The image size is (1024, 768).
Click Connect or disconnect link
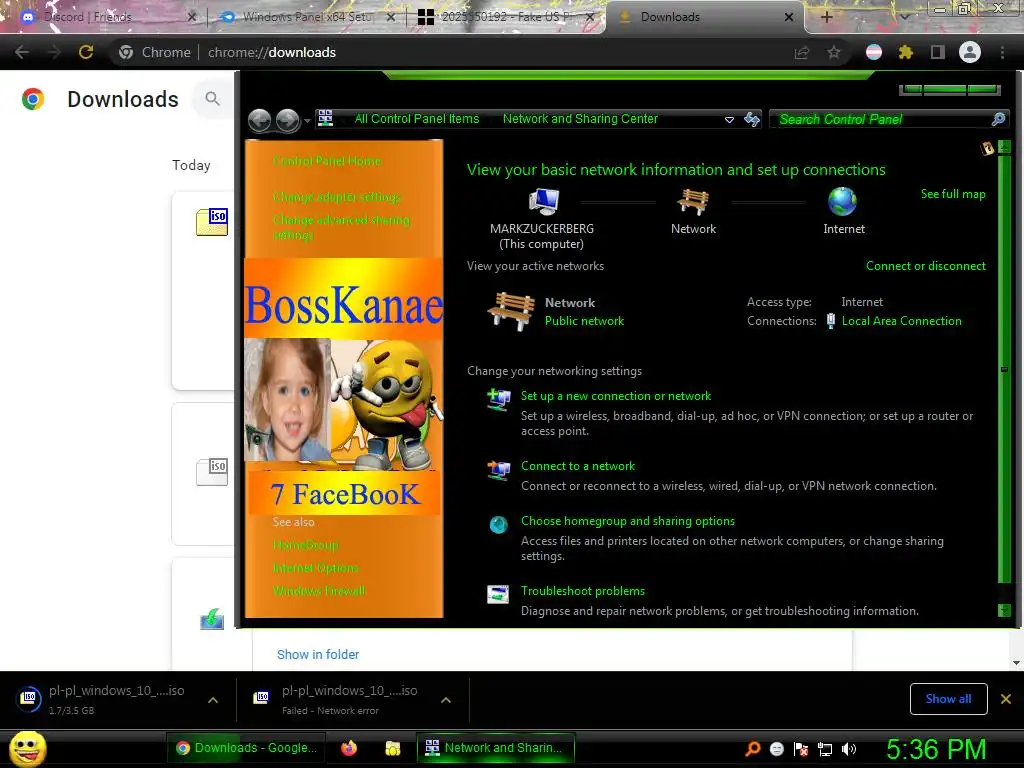pos(925,266)
